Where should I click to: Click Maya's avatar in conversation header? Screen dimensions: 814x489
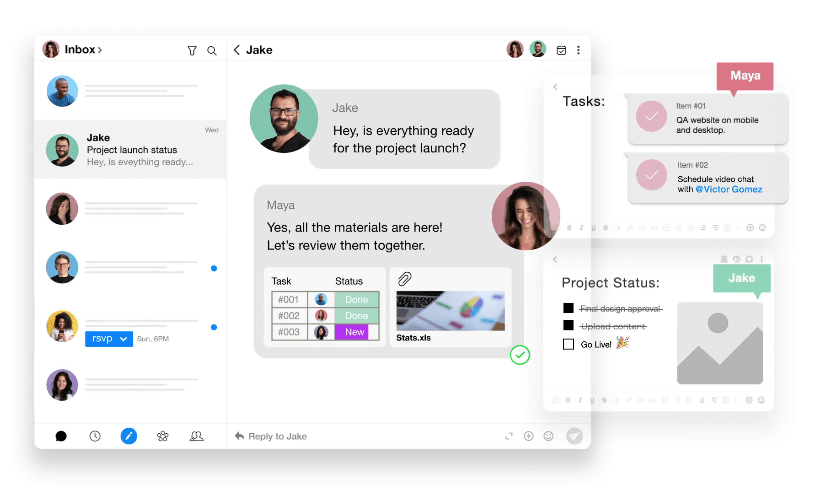[x=515, y=49]
